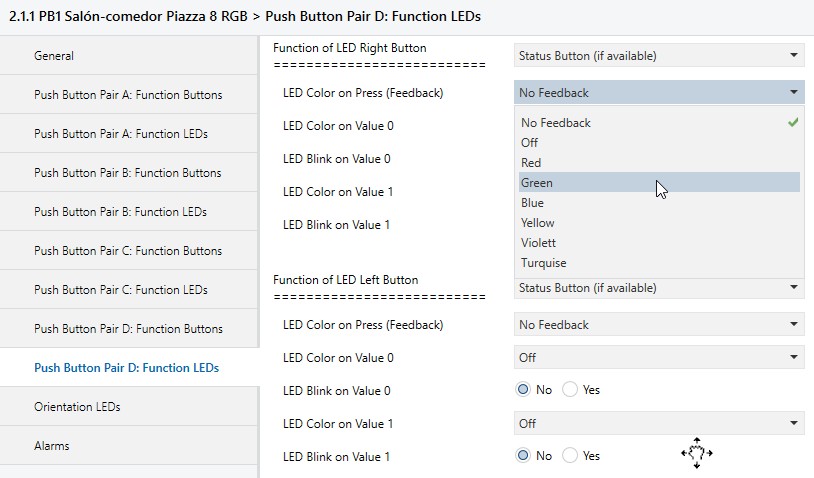Expand Left Button LED Color on Press dropdown
Screen dimensions: 814x478
pyautogui.click(x=659, y=325)
